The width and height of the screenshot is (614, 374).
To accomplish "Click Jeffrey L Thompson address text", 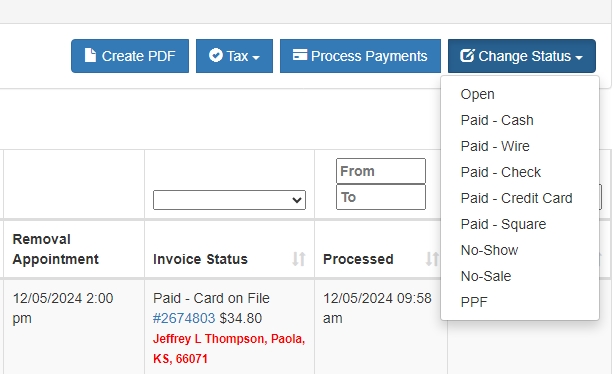I will [229, 349].
